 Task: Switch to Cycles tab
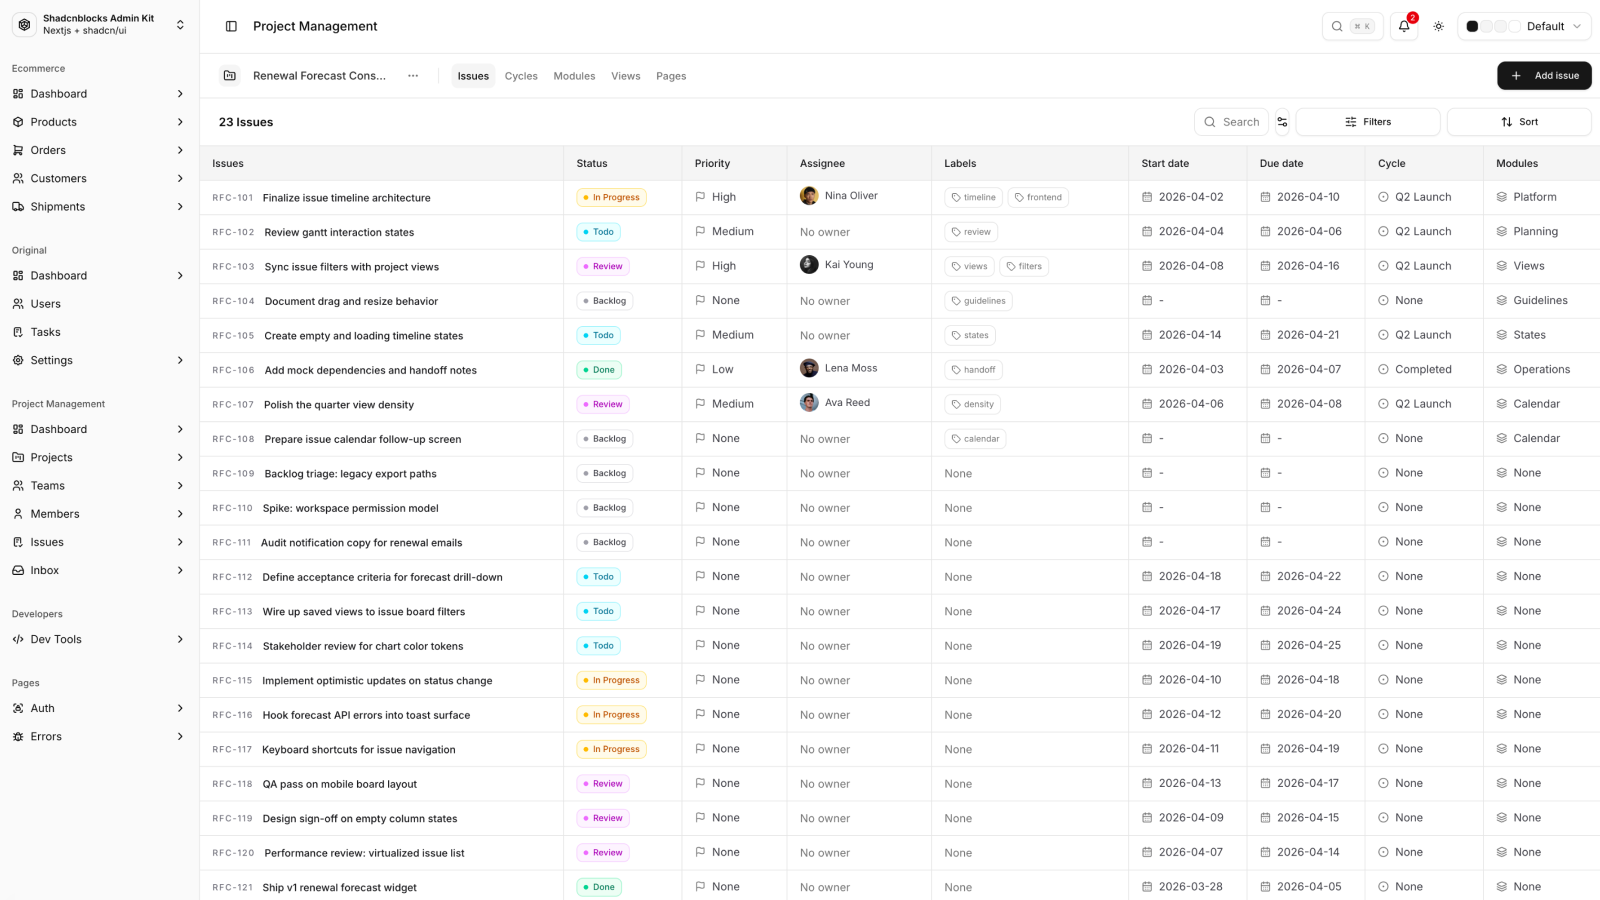click(521, 76)
